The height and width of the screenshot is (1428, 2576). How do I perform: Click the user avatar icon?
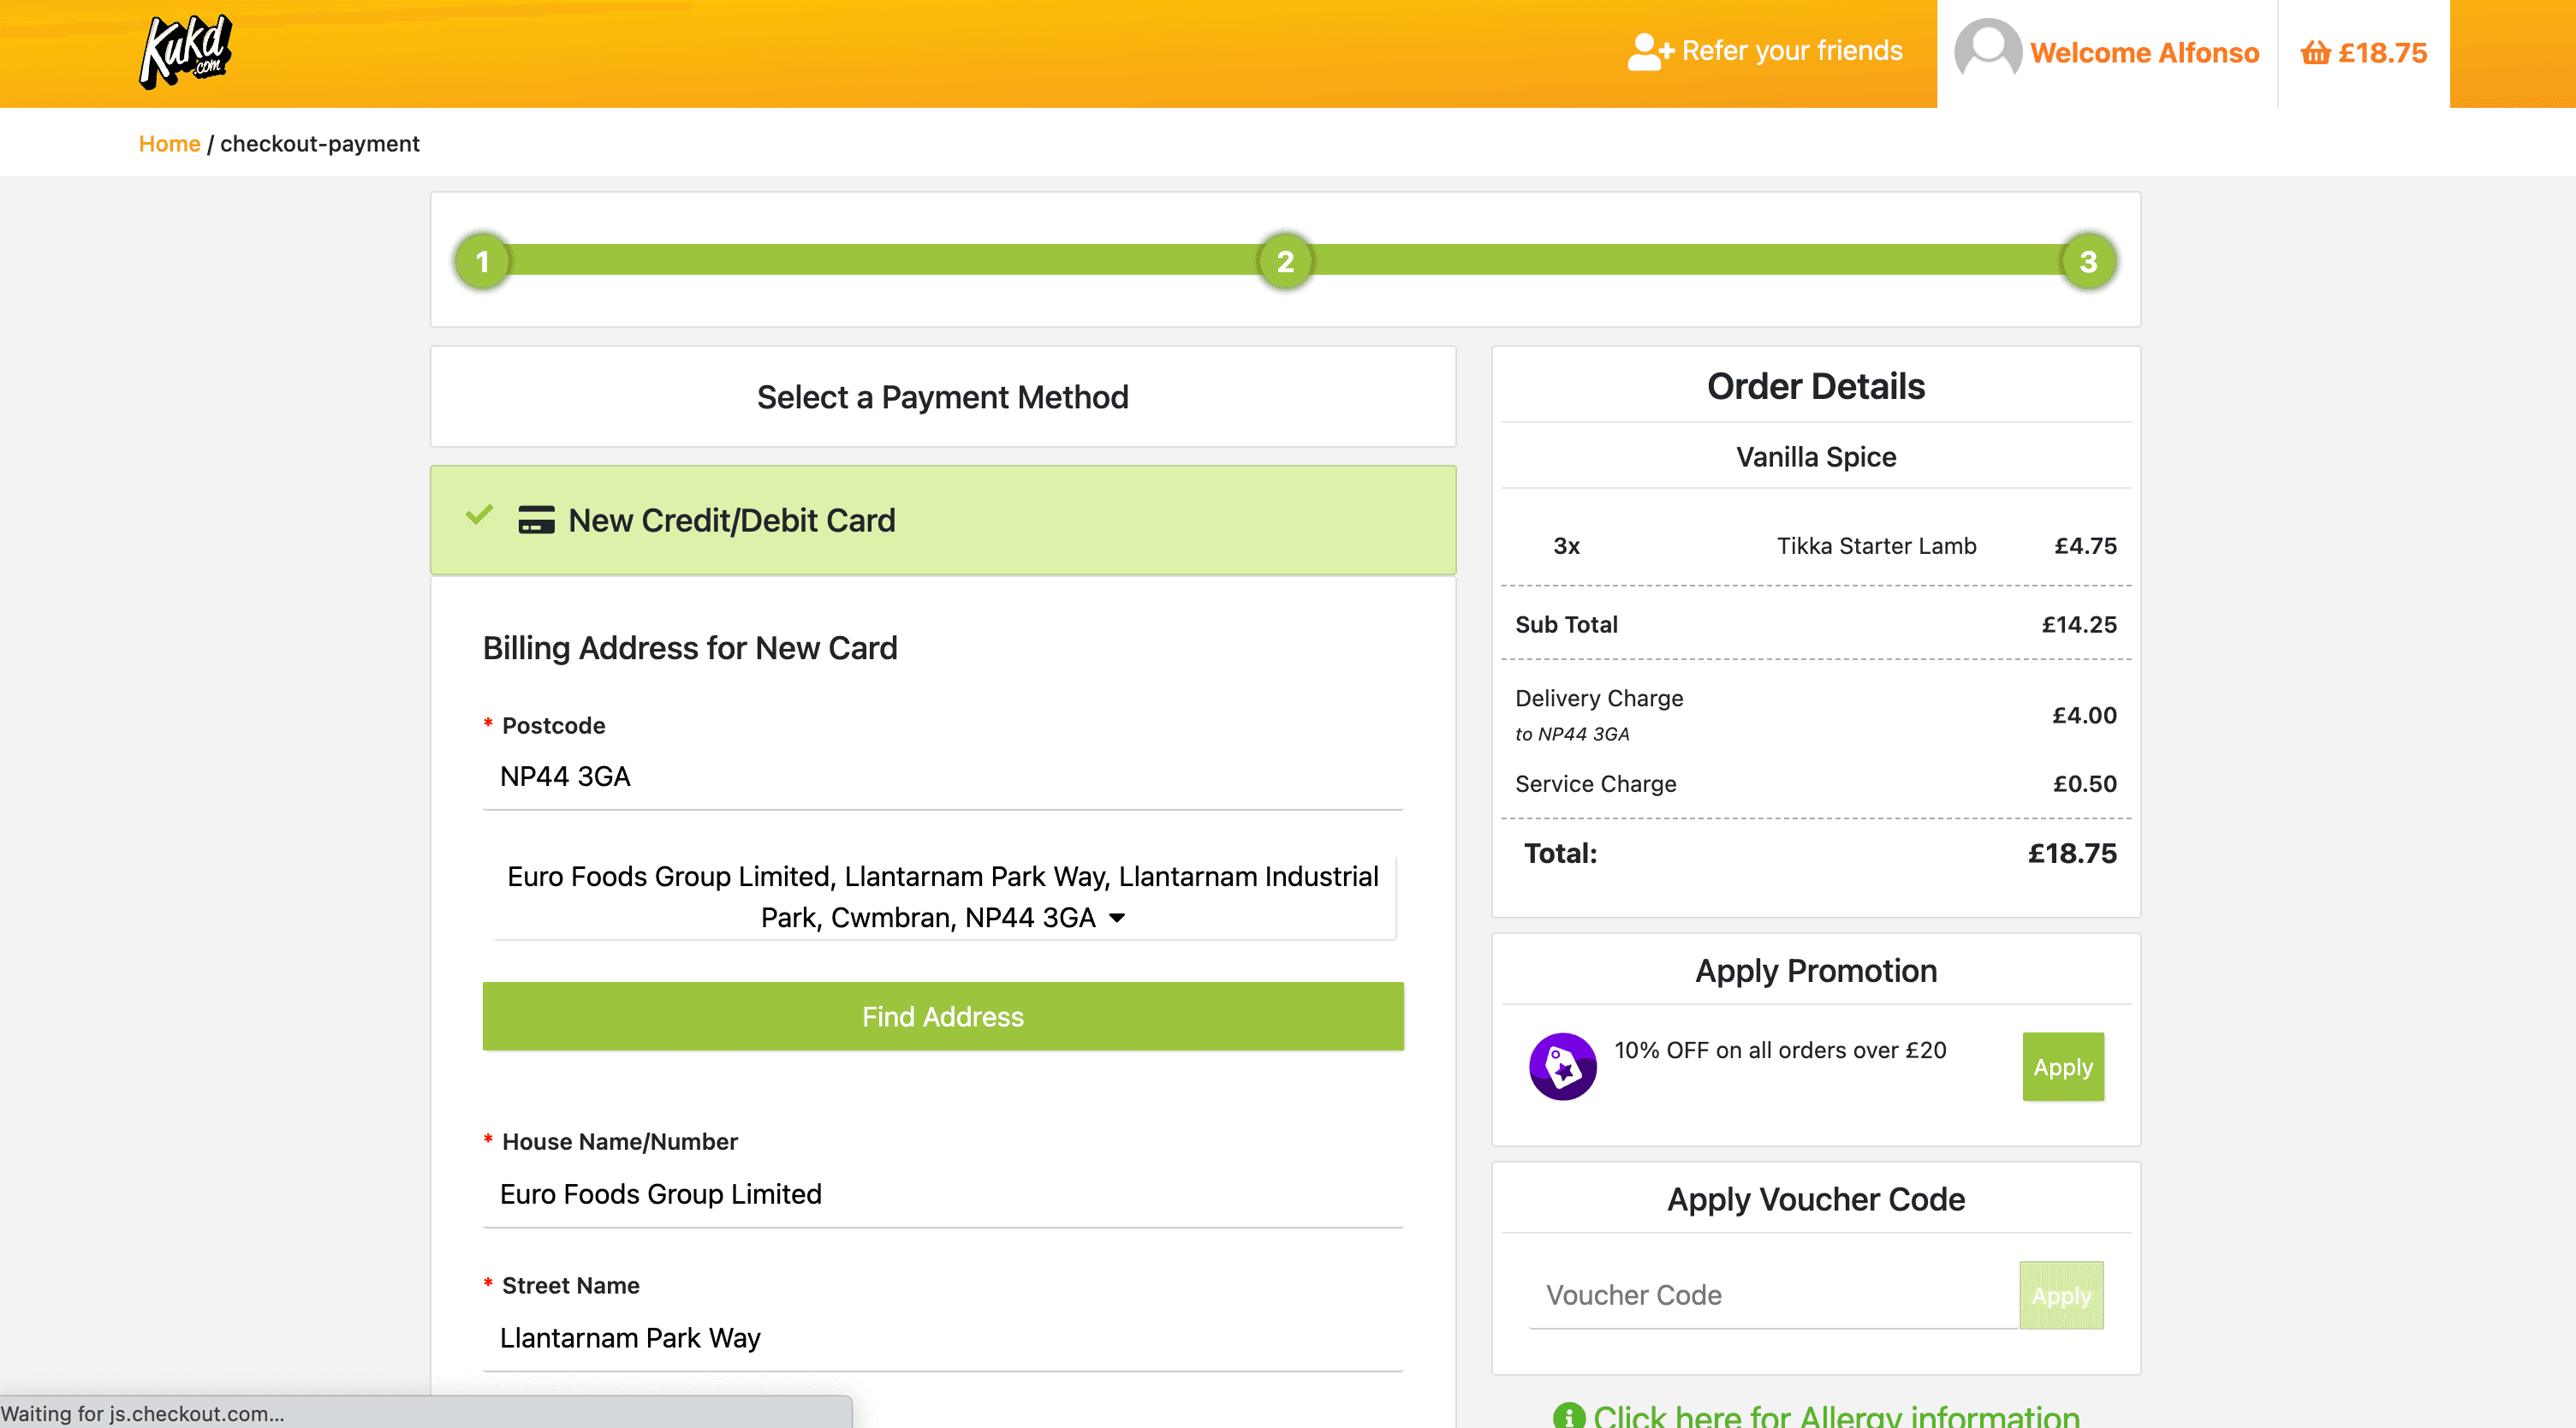pyautogui.click(x=1987, y=50)
